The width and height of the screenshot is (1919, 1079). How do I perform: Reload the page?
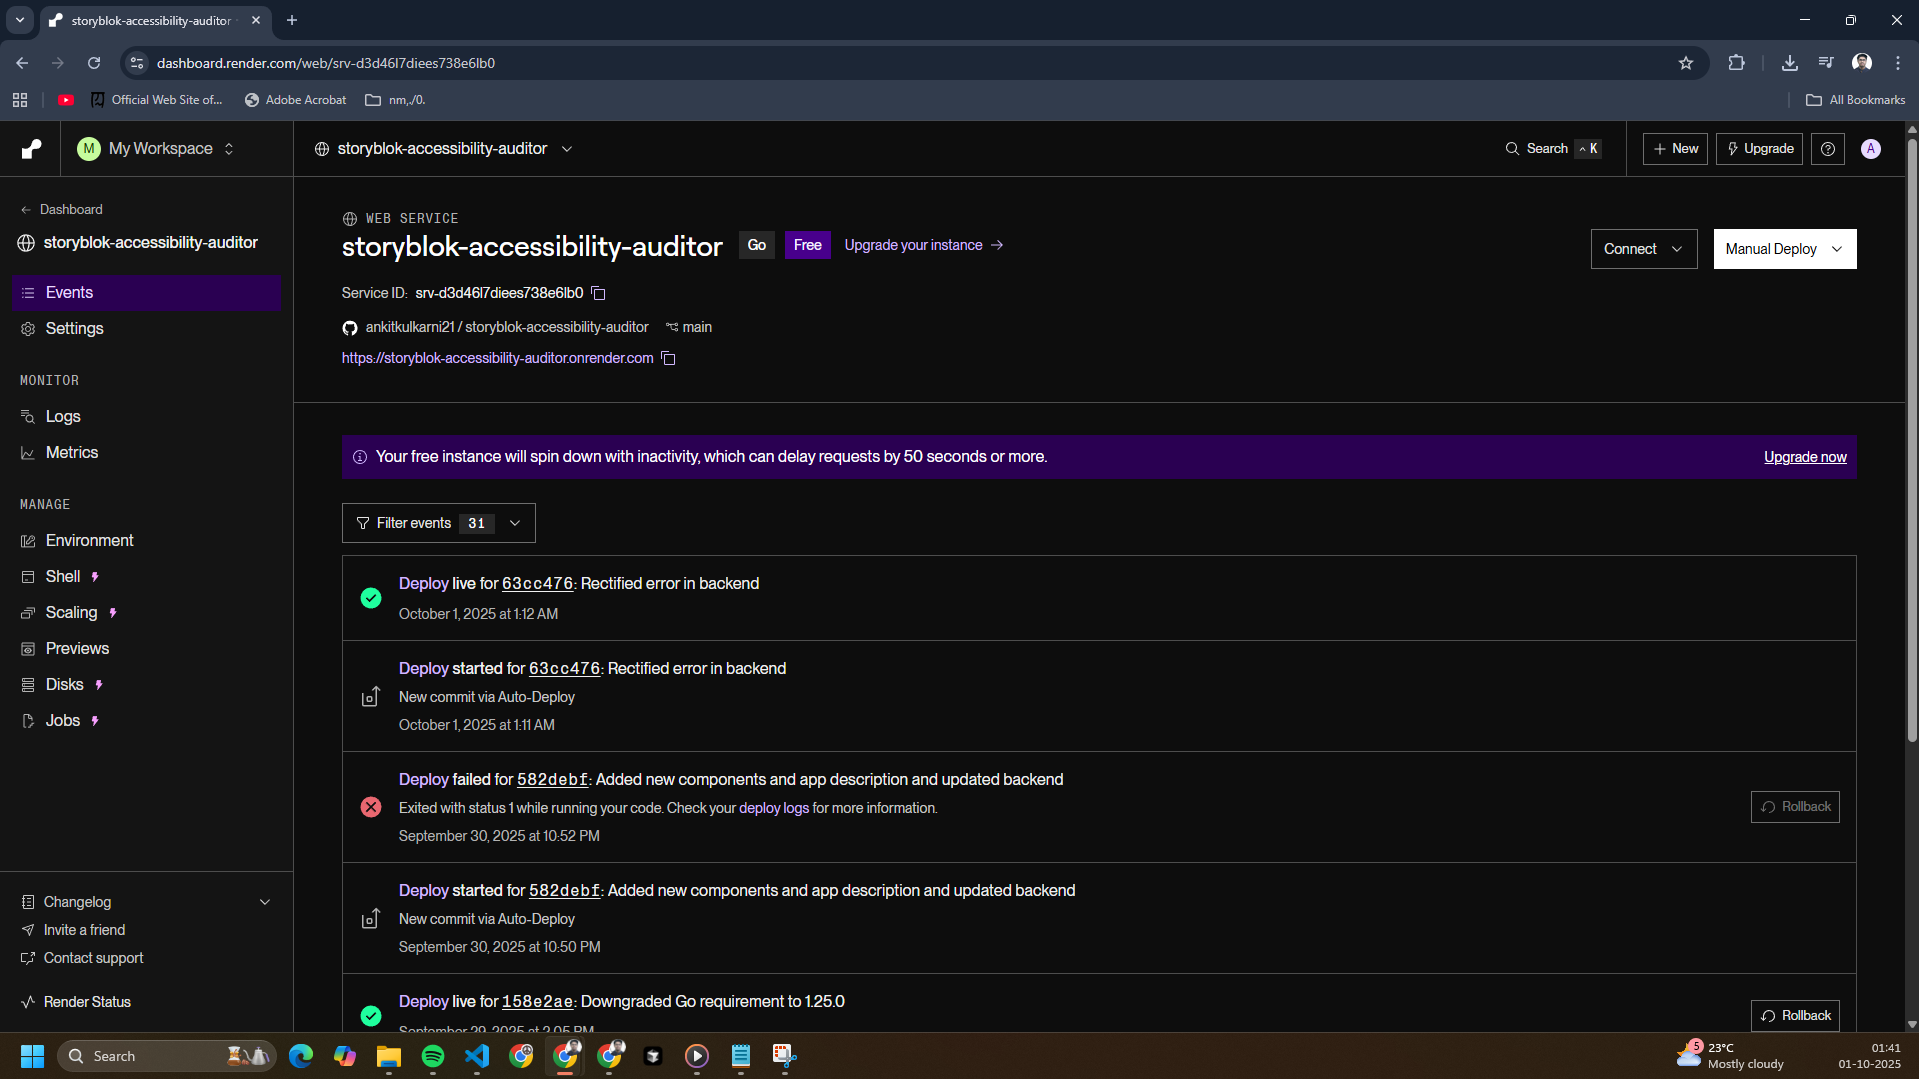[x=94, y=63]
